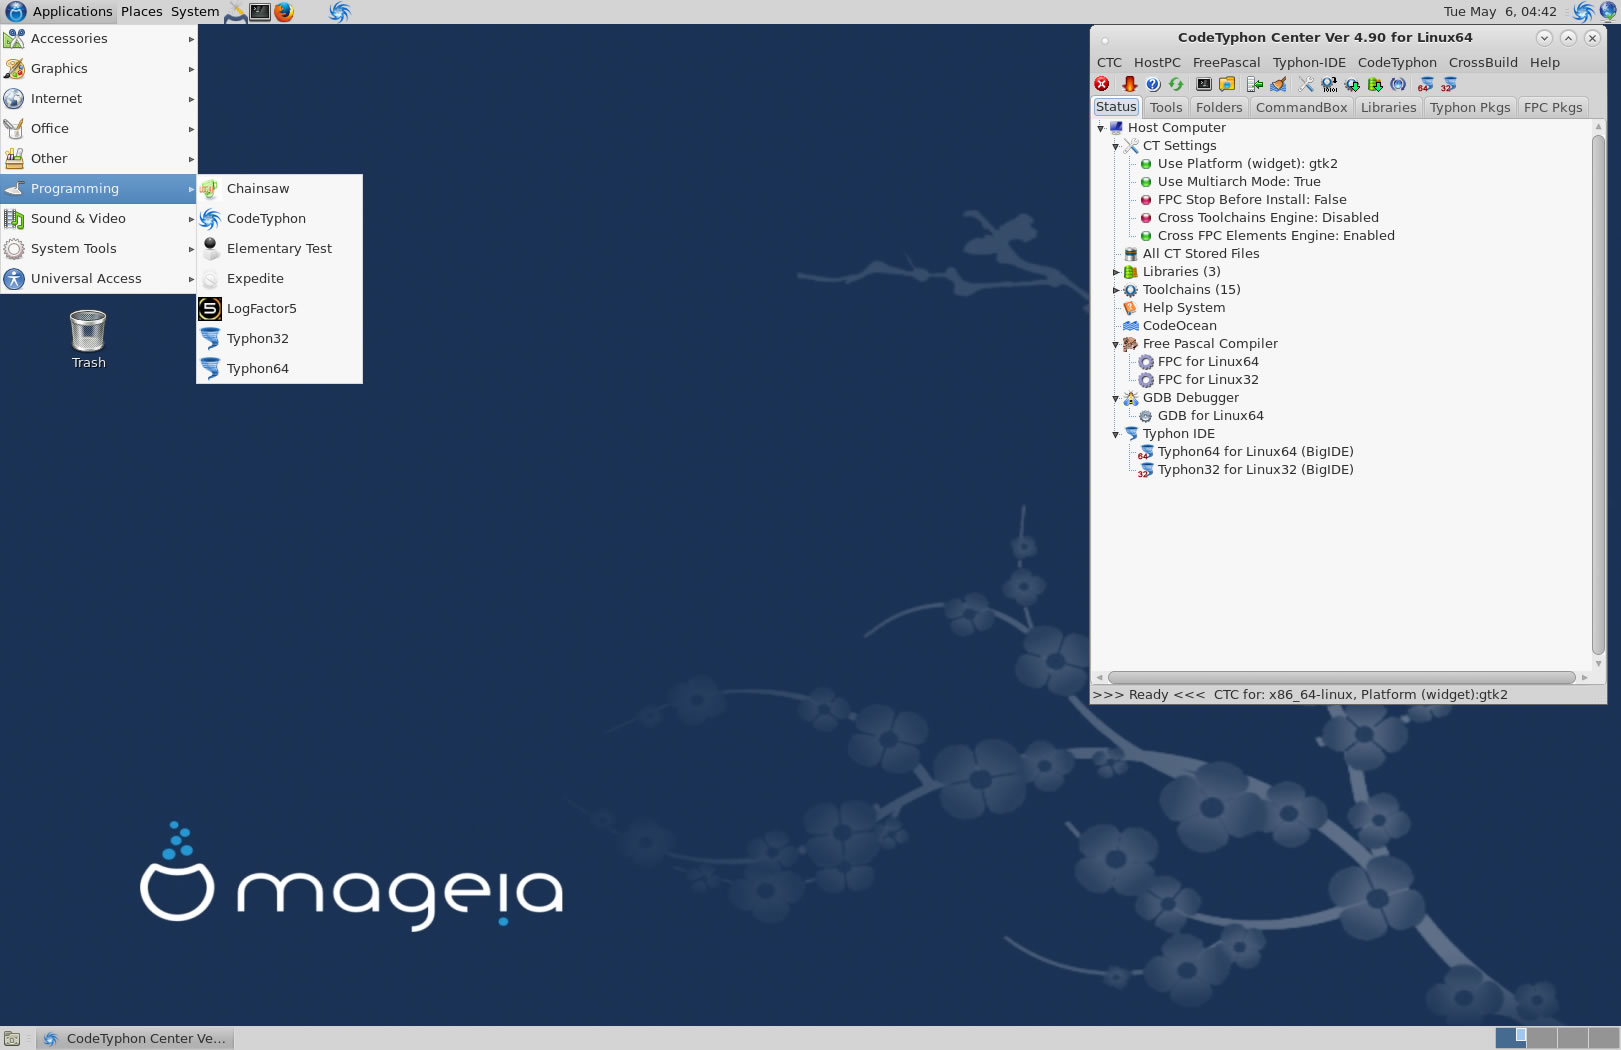Select FPC for Linux64 tree item
Screen dimensions: 1621x1050
coord(1208,362)
